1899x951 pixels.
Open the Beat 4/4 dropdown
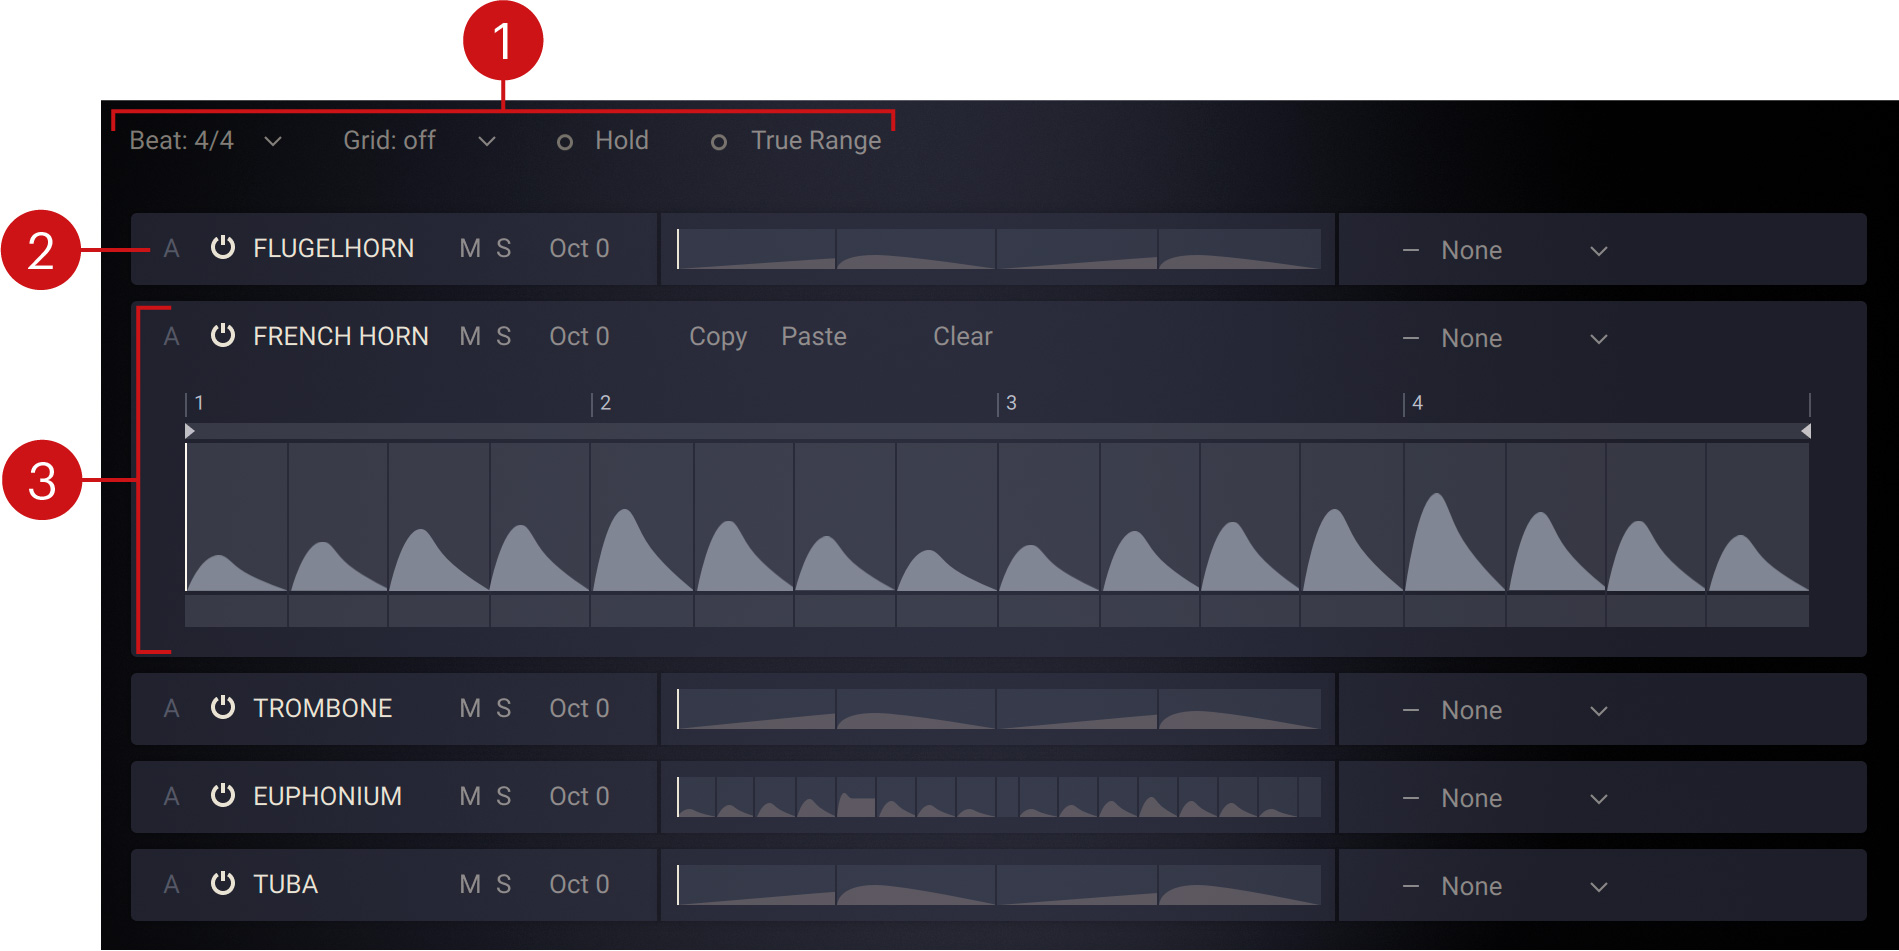(x=205, y=141)
